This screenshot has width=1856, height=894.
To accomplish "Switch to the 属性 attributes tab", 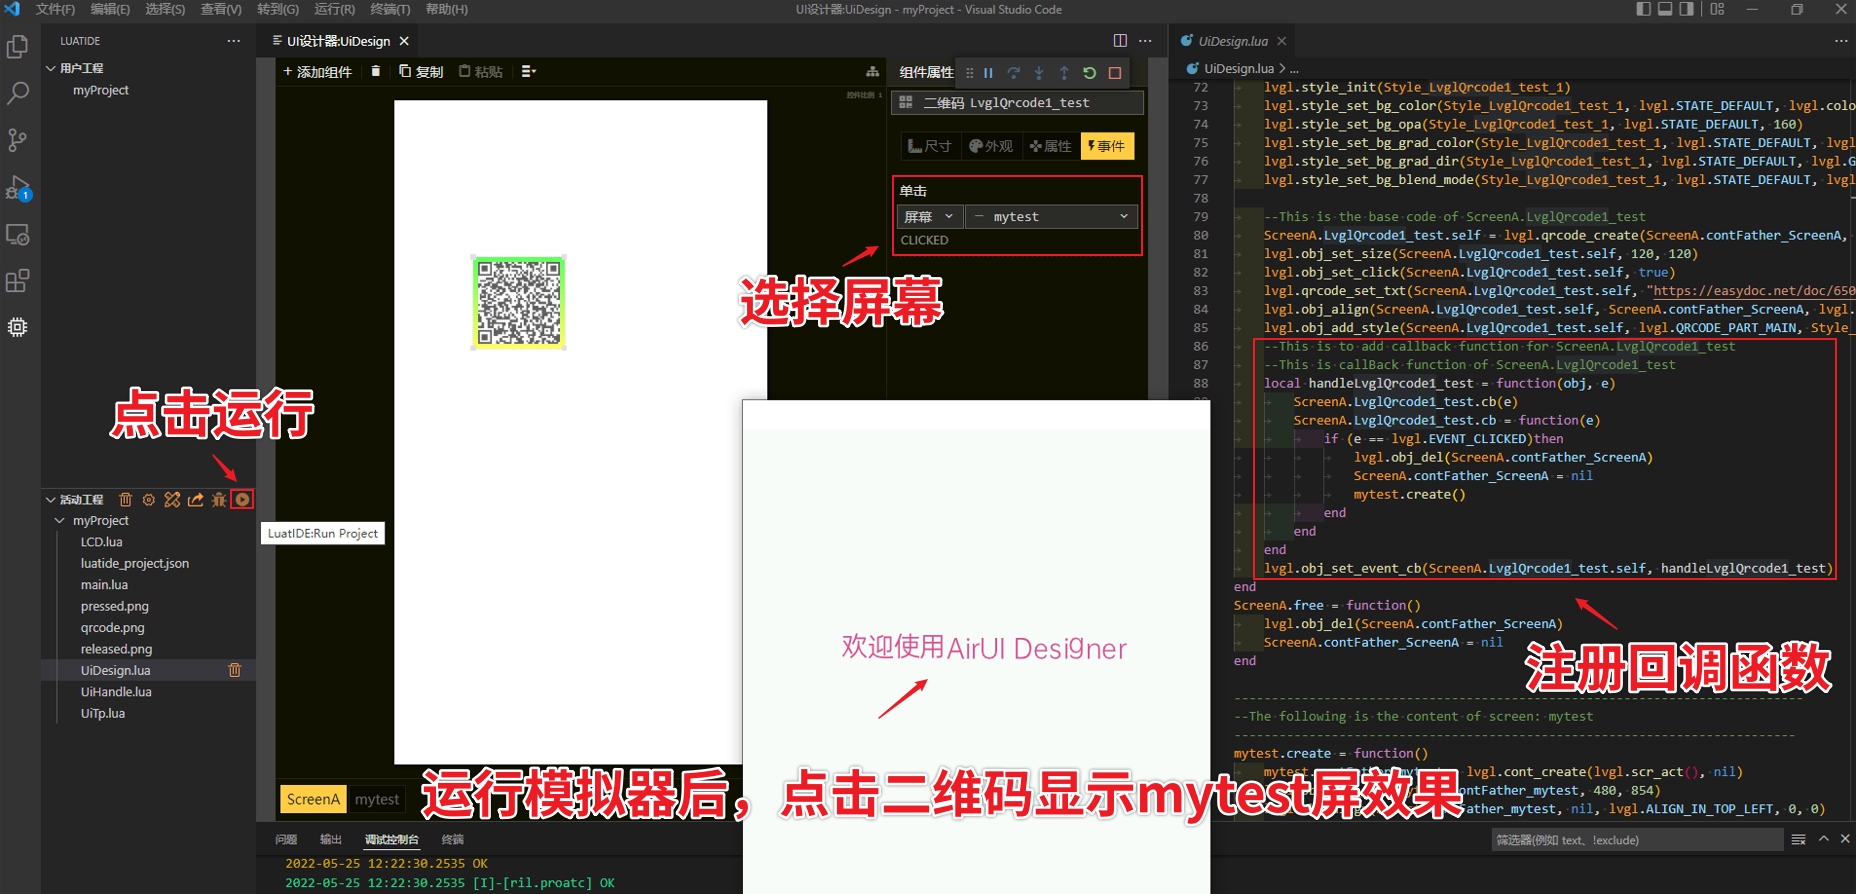I will pyautogui.click(x=1051, y=146).
